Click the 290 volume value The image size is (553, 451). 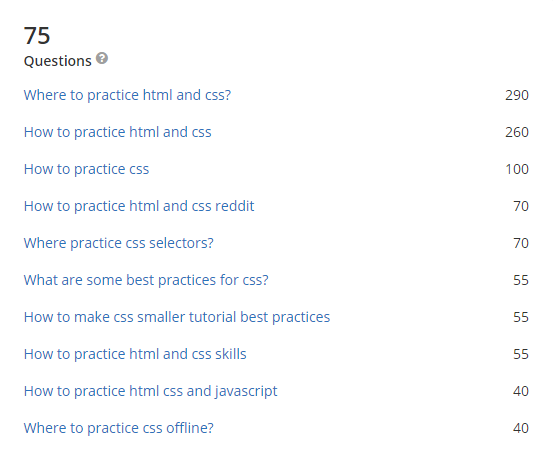(517, 95)
